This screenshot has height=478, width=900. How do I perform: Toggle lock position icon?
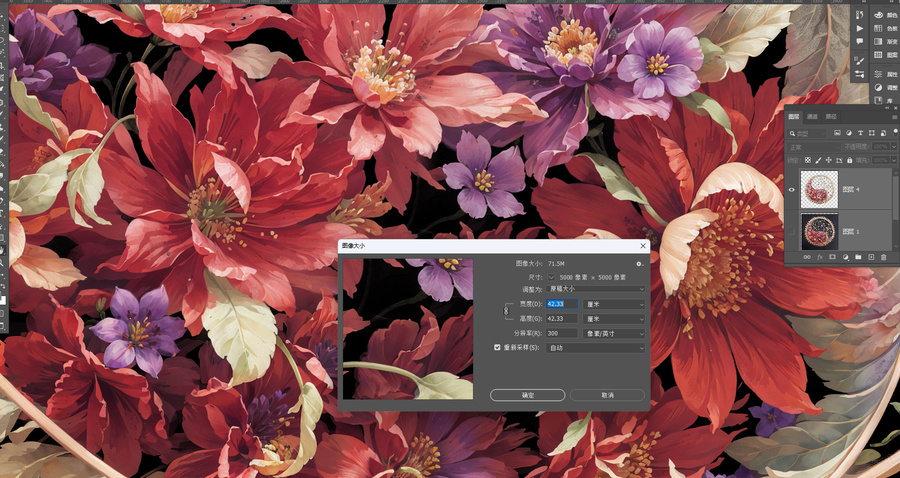[829, 161]
